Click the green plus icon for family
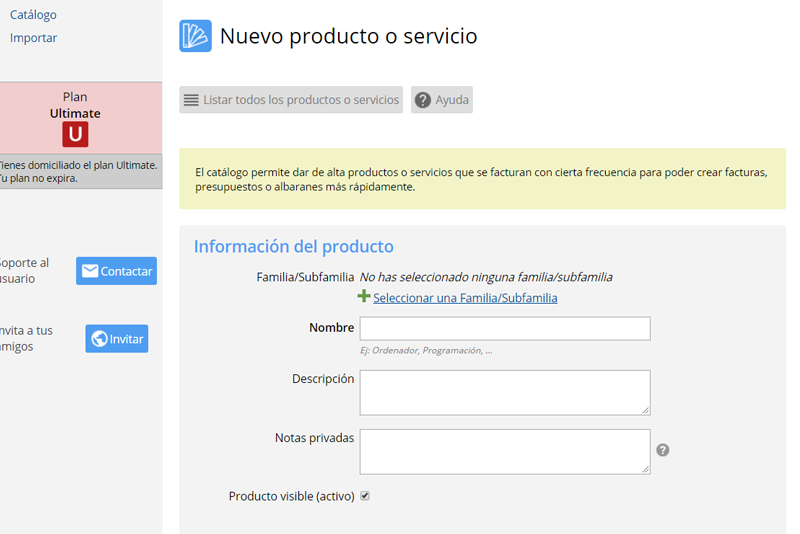The image size is (800, 534). point(364,296)
